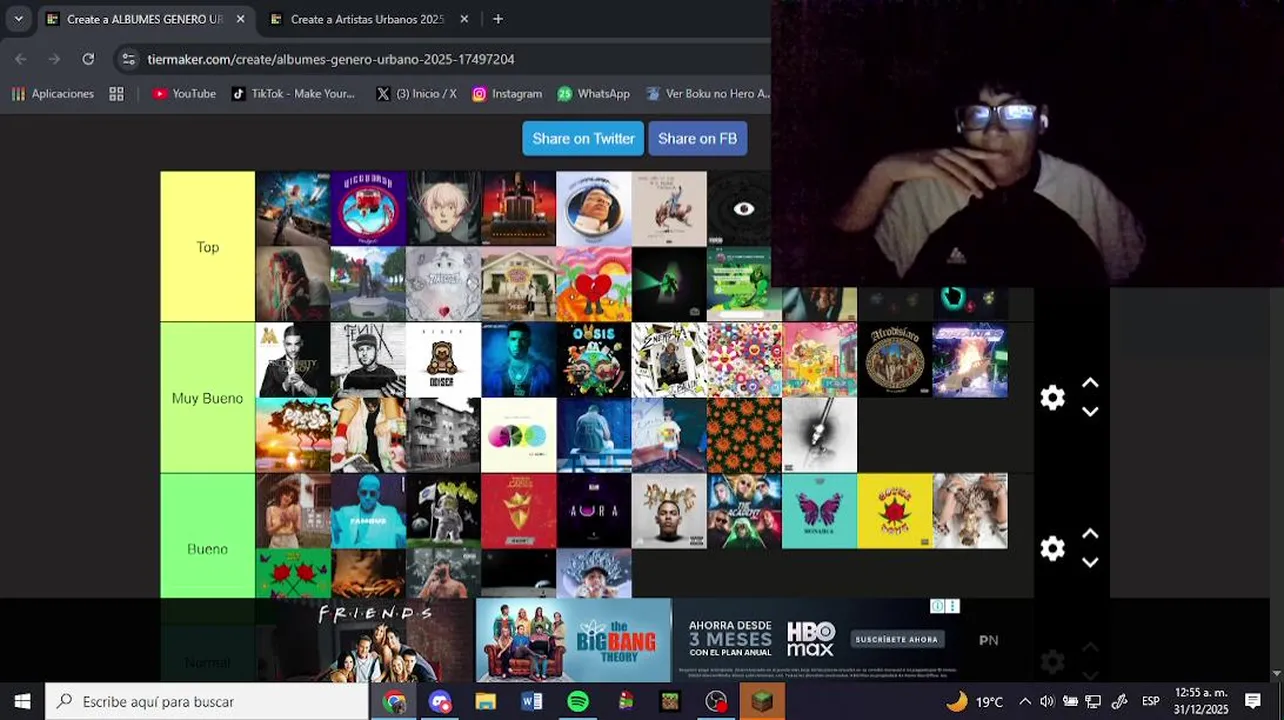Open the TikTok bookmark
This screenshot has width=1284, height=720.
tap(293, 93)
